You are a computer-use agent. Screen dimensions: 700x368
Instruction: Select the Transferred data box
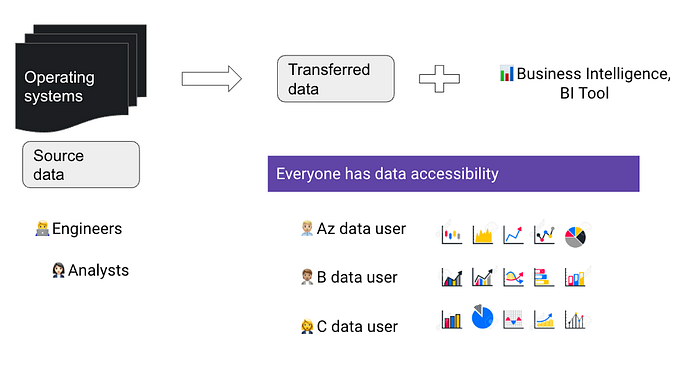(336, 79)
